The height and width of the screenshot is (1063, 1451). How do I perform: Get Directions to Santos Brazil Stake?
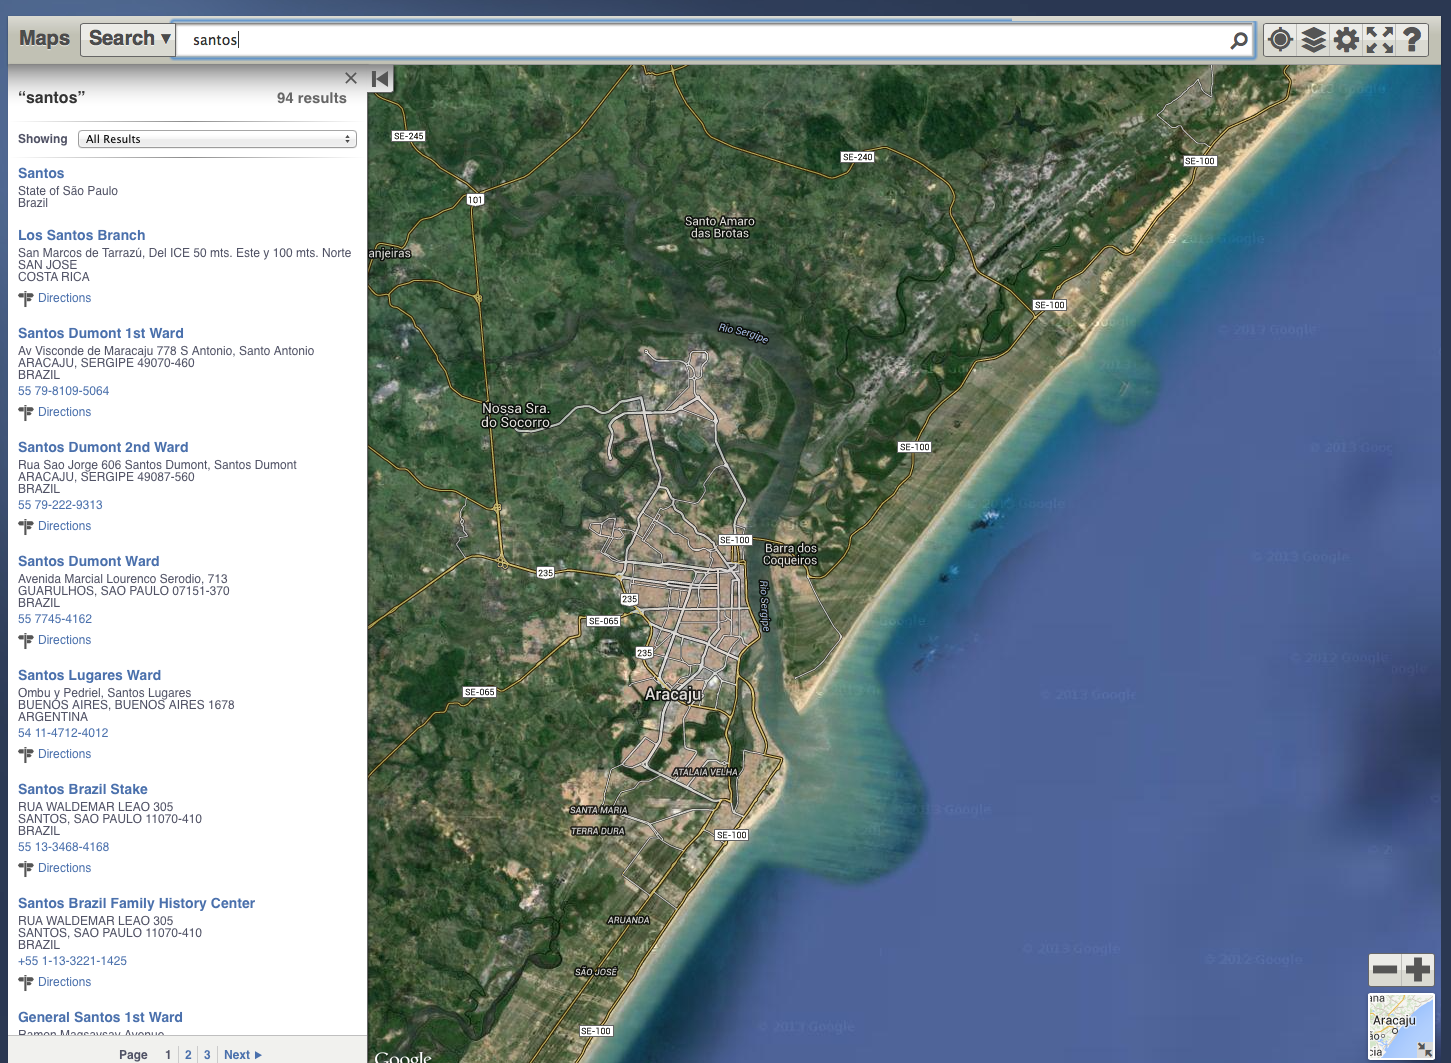click(x=64, y=868)
